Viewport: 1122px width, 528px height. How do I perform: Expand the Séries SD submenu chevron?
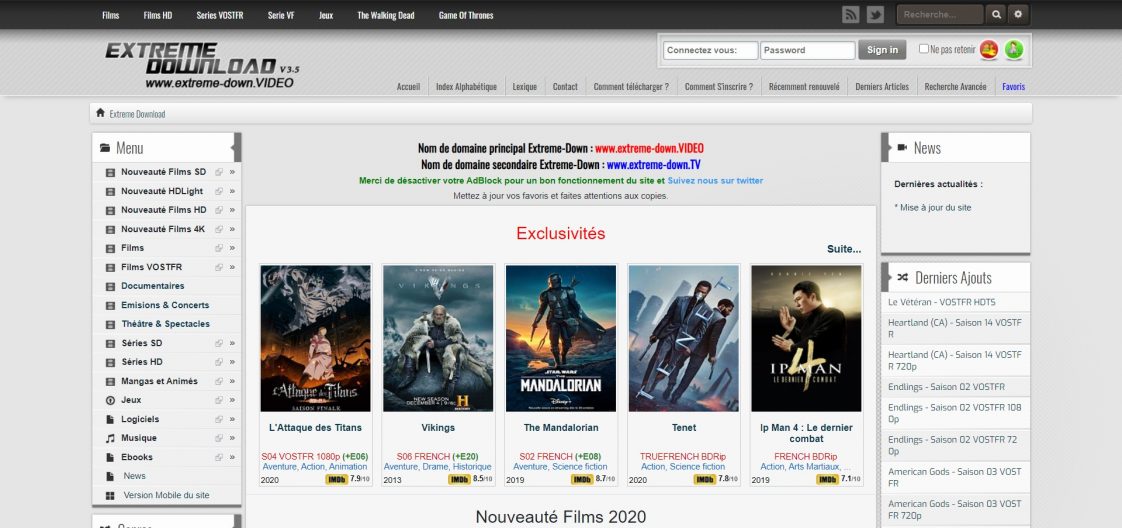click(x=232, y=343)
